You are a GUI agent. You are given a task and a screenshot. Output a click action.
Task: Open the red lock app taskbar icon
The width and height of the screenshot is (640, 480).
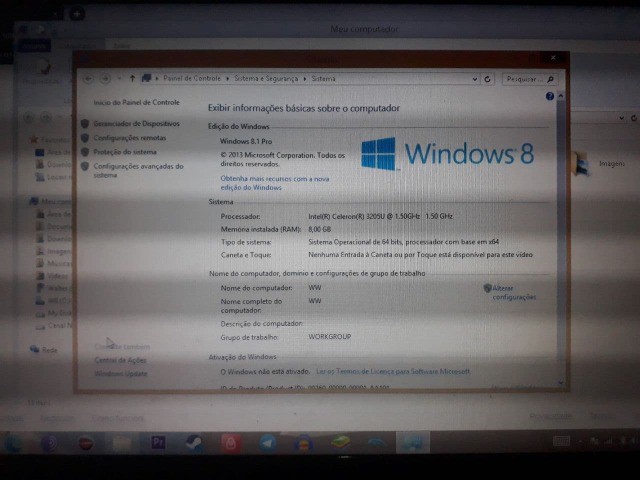pos(231,443)
